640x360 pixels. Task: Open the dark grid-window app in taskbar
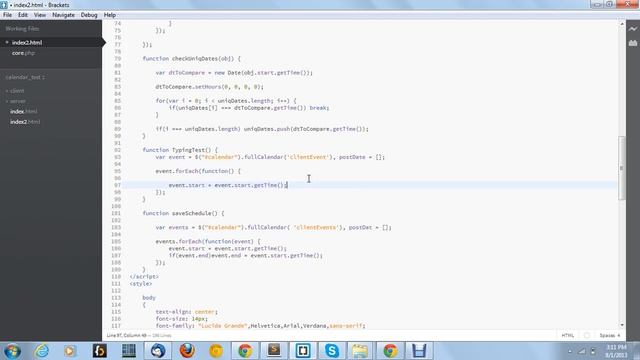[129, 351]
